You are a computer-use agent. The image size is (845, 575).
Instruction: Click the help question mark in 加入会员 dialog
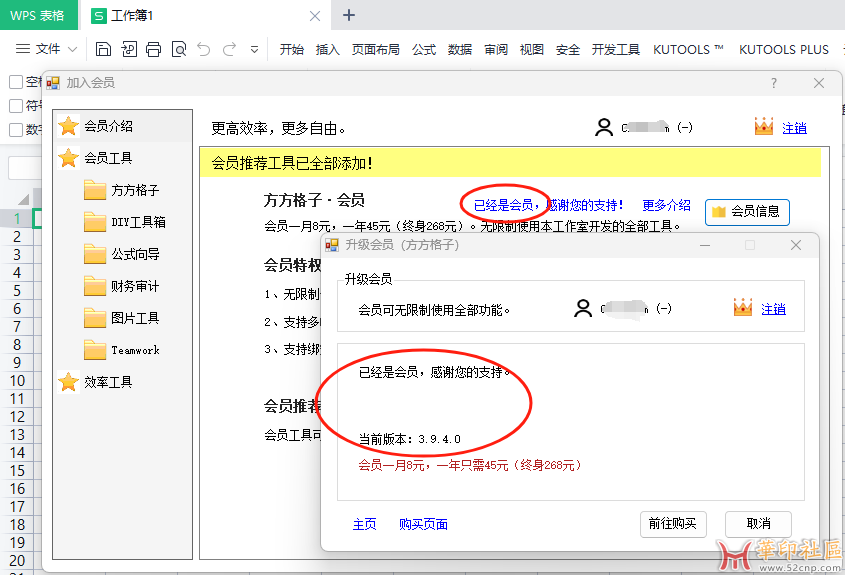[x=774, y=83]
